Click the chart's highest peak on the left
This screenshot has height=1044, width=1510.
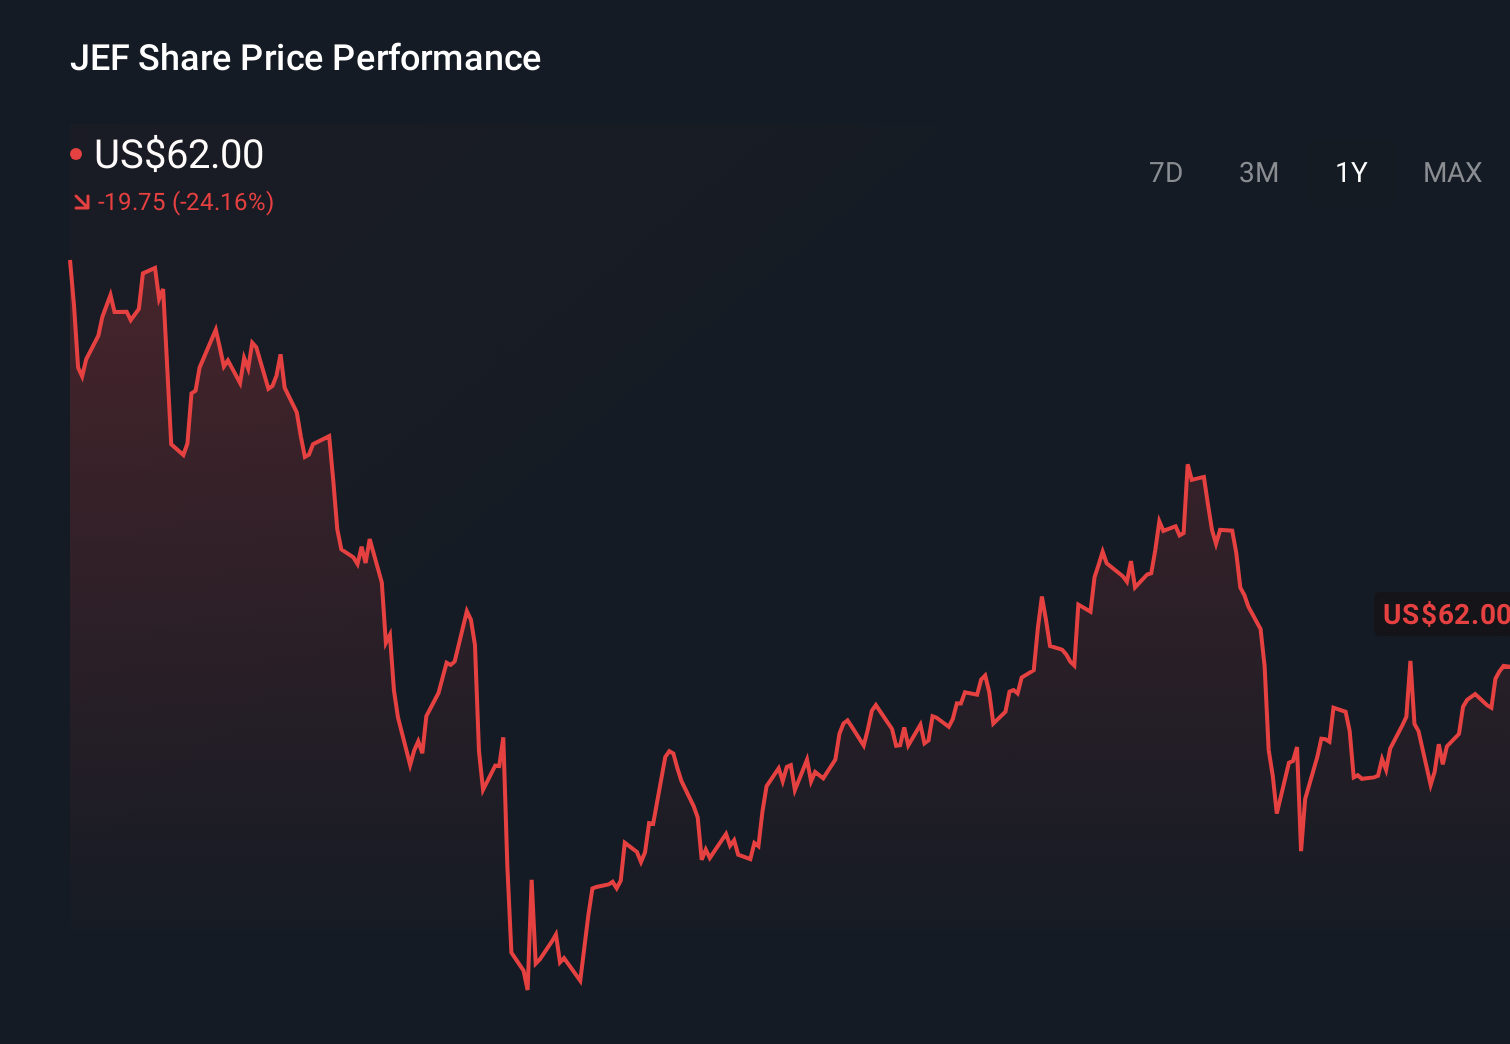(x=152, y=265)
